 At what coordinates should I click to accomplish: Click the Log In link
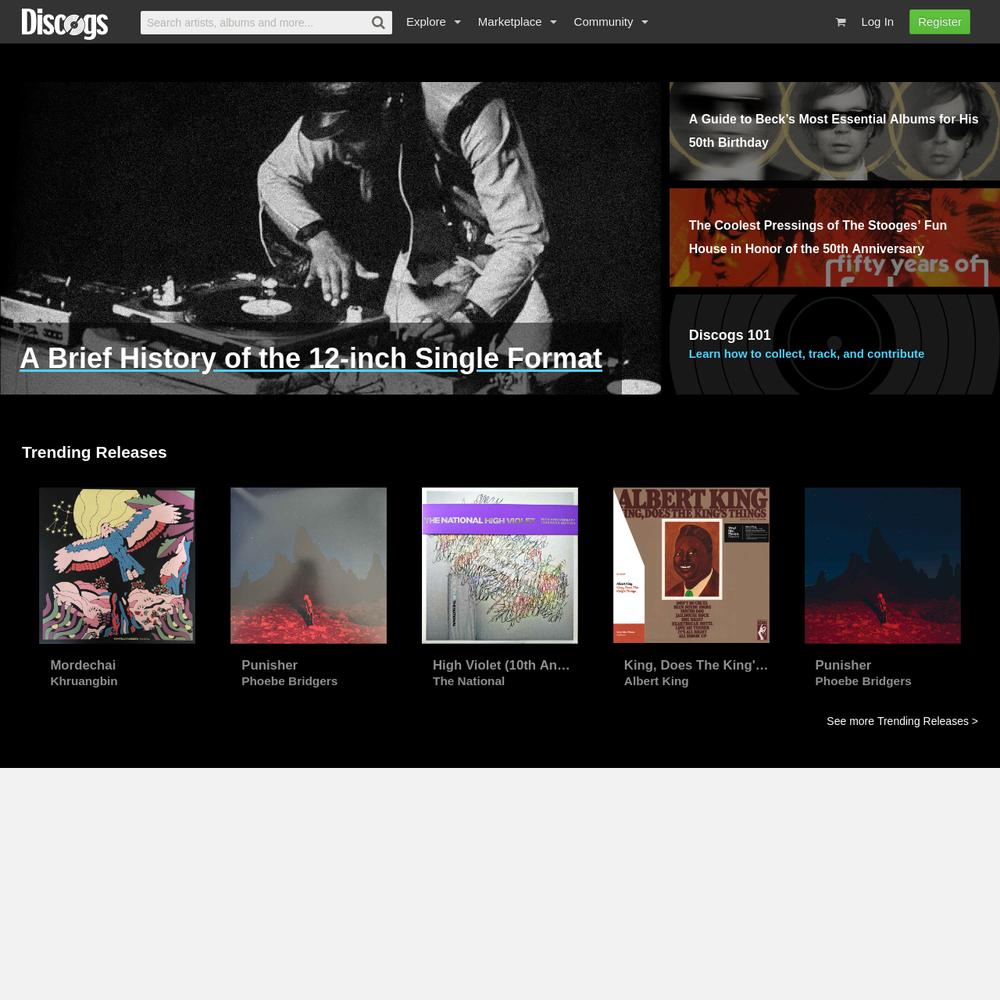coord(877,22)
